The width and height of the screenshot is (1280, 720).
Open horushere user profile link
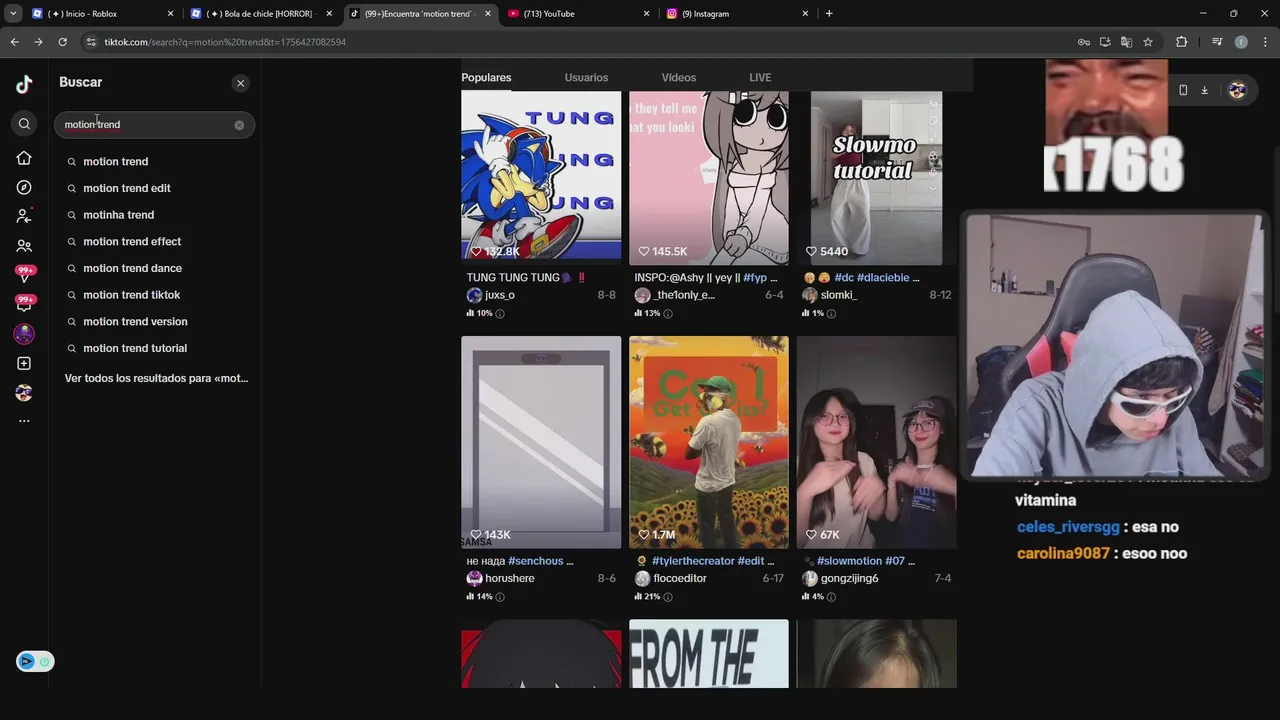point(509,578)
